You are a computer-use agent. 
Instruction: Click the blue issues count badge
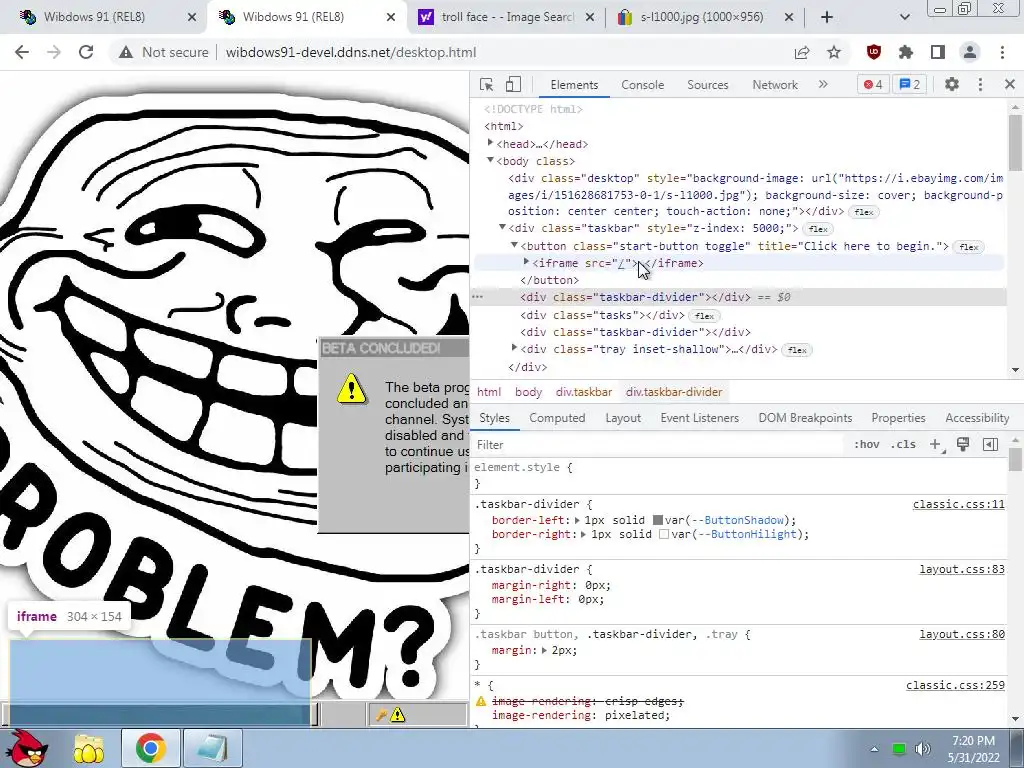[910, 84]
